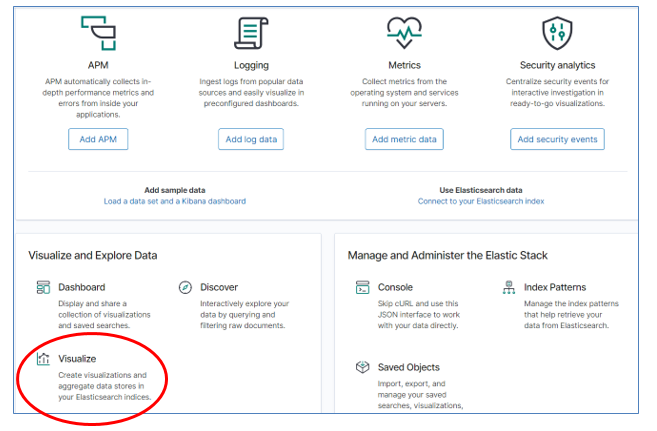This screenshot has width=657, height=431.
Task: Open the Index Patterns icon
Action: click(x=509, y=287)
